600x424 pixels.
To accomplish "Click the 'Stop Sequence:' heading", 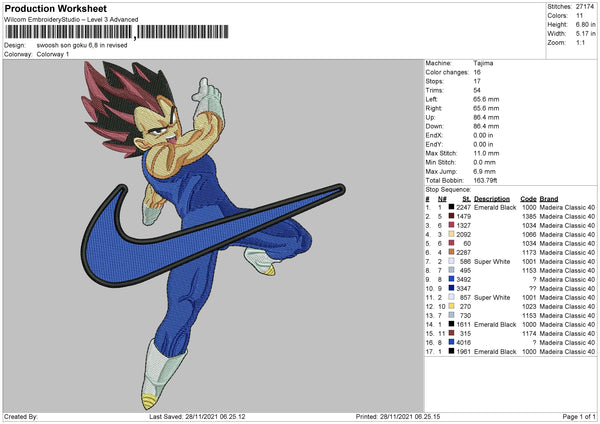I will (448, 189).
